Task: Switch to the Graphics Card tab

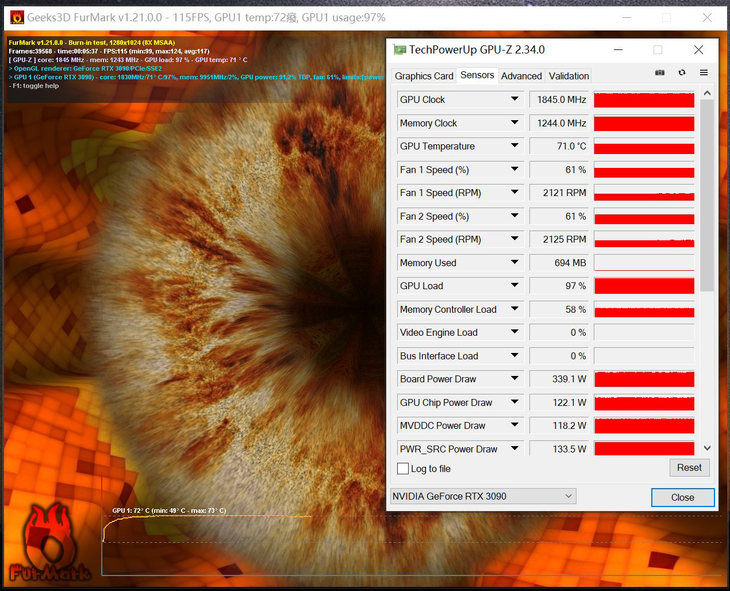Action: point(424,76)
